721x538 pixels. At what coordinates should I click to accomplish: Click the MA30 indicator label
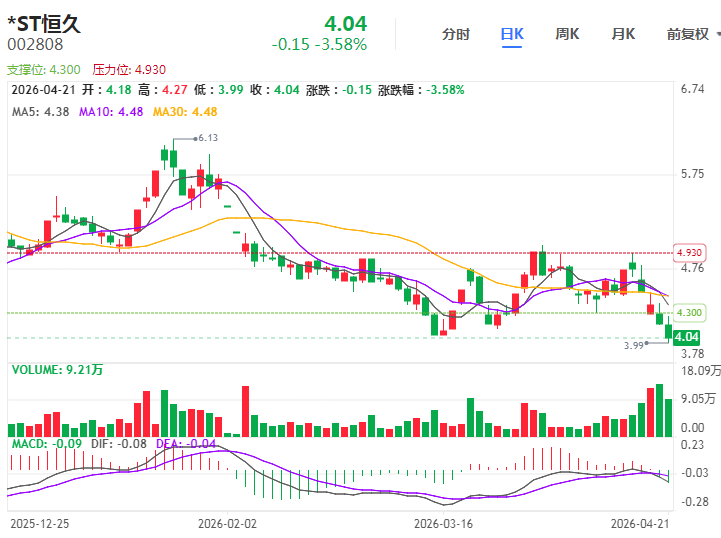(x=184, y=111)
